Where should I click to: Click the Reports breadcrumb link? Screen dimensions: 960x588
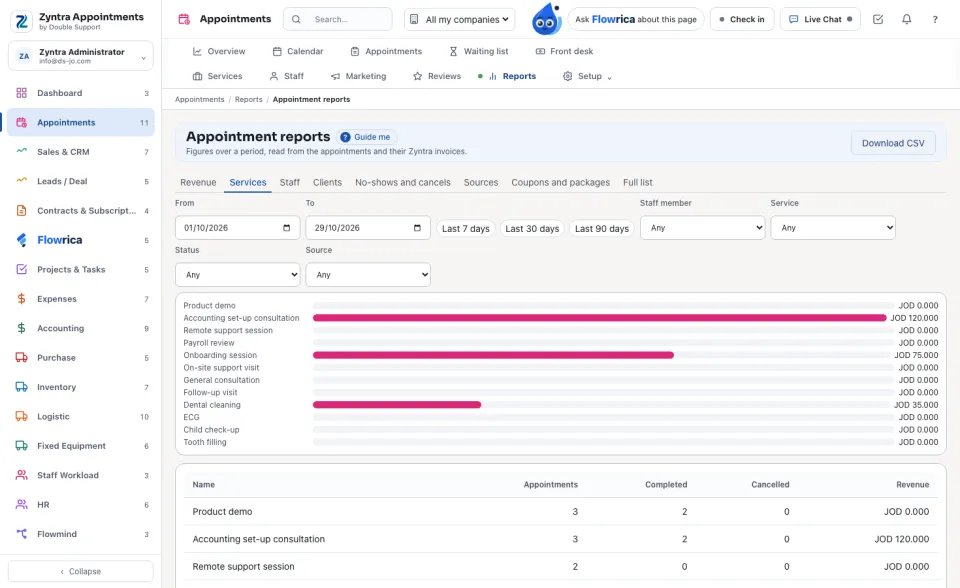point(249,99)
